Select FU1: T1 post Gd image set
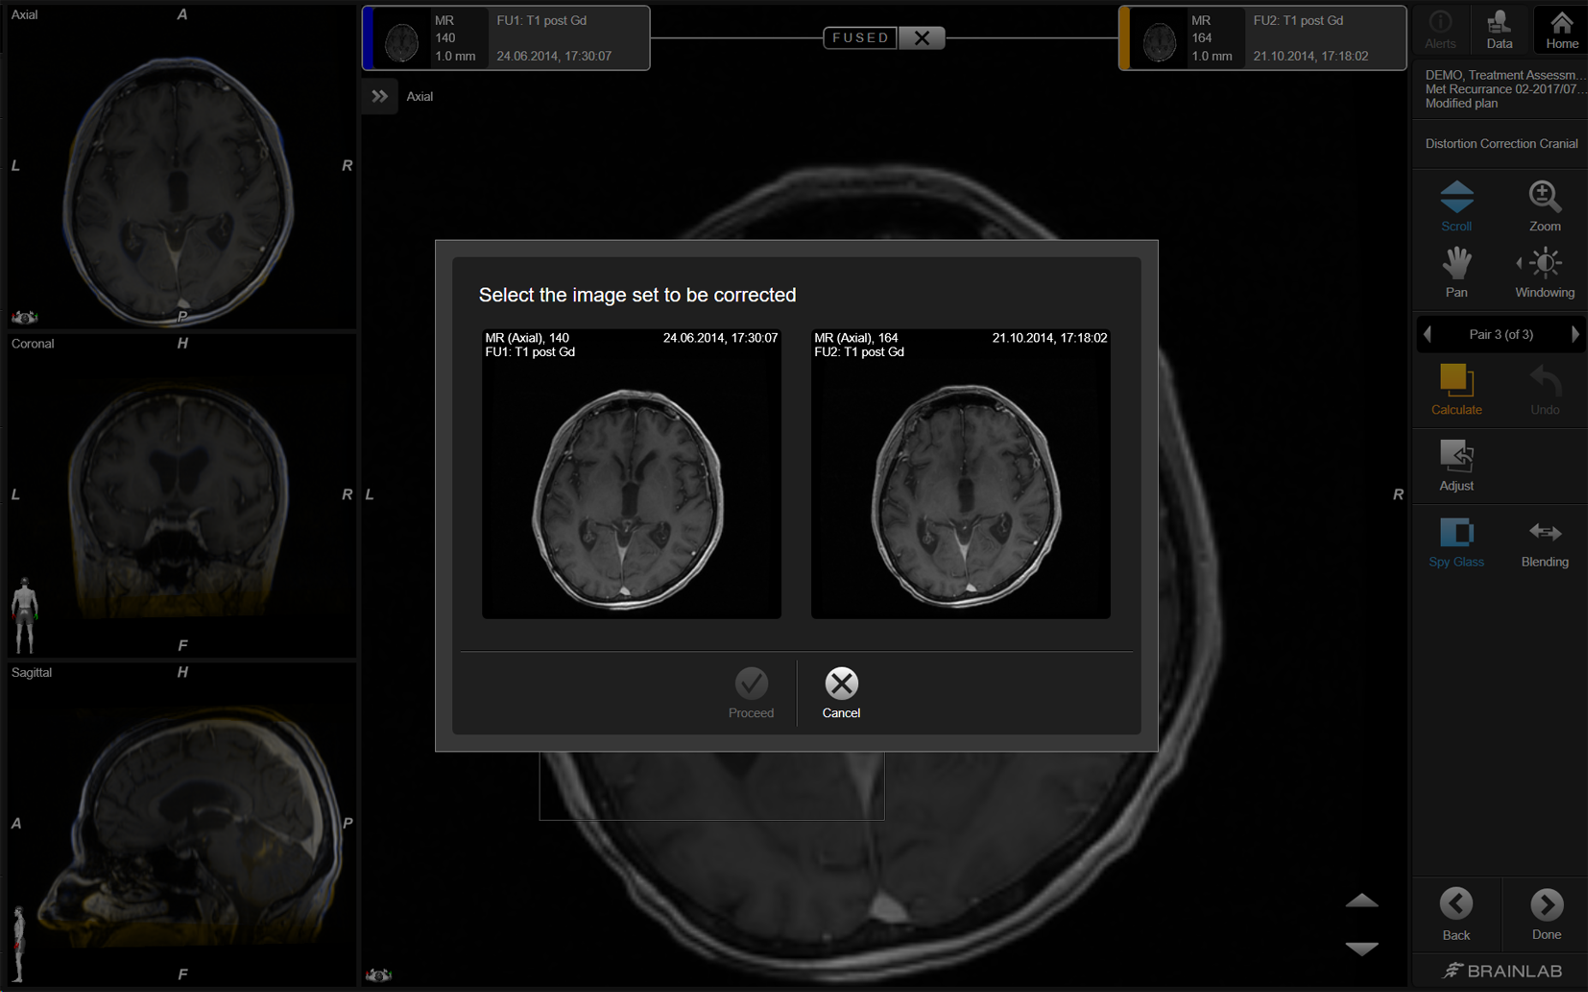This screenshot has height=992, width=1588. (631, 473)
